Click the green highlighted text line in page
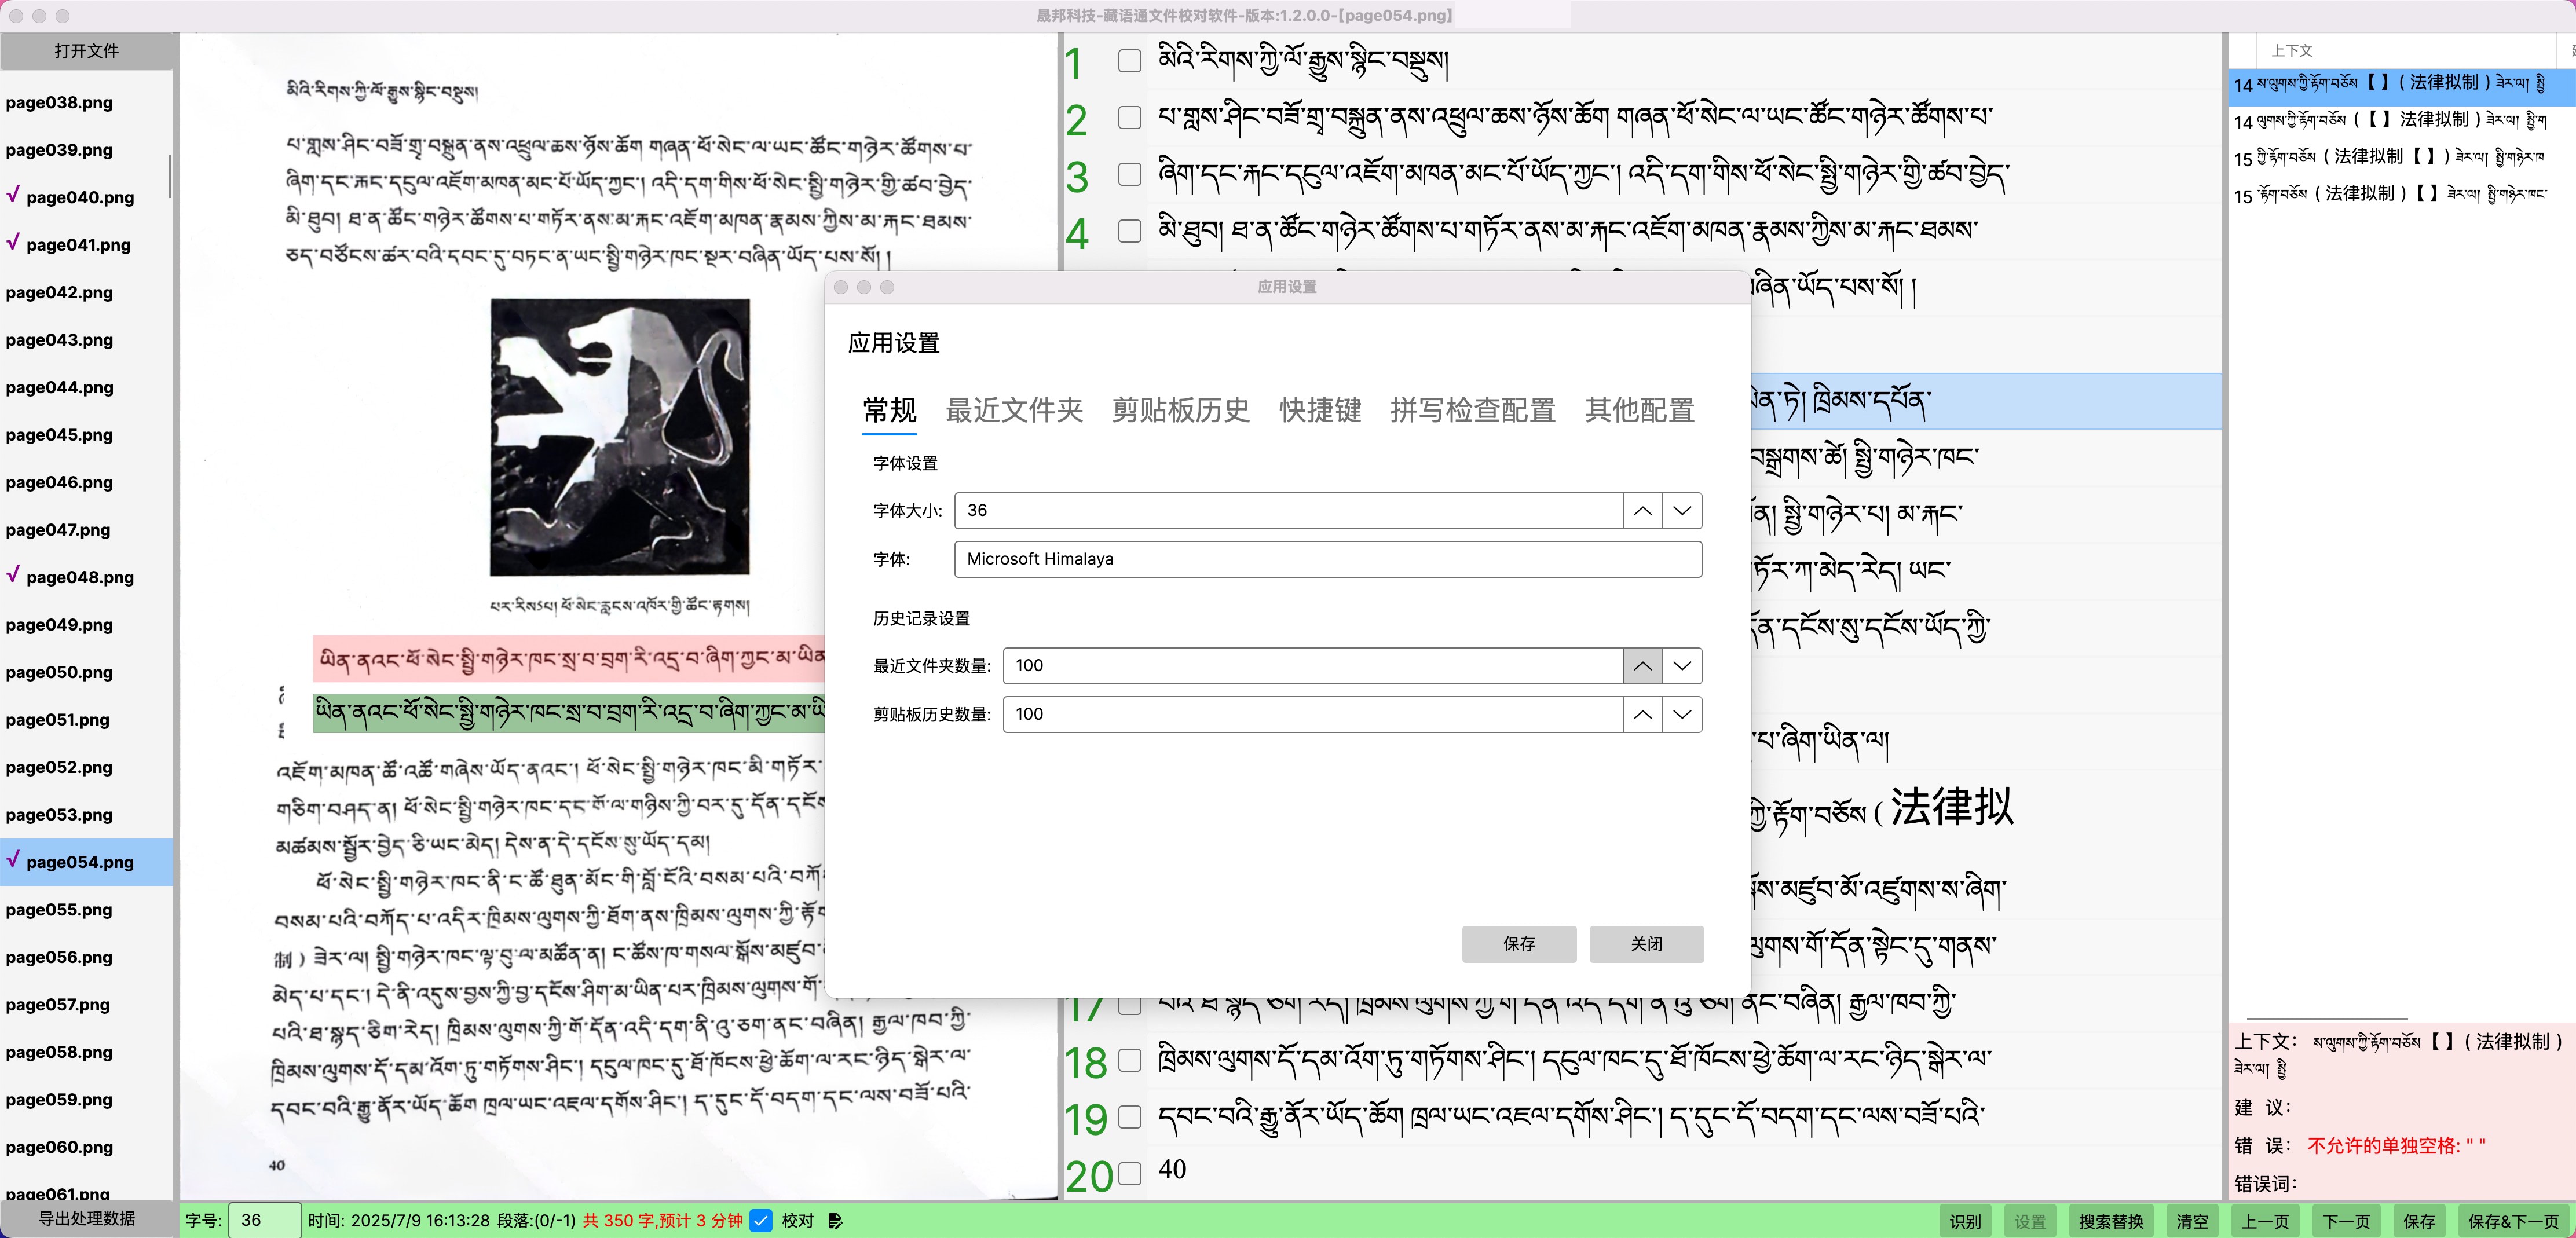This screenshot has height=1238, width=2576. [569, 713]
